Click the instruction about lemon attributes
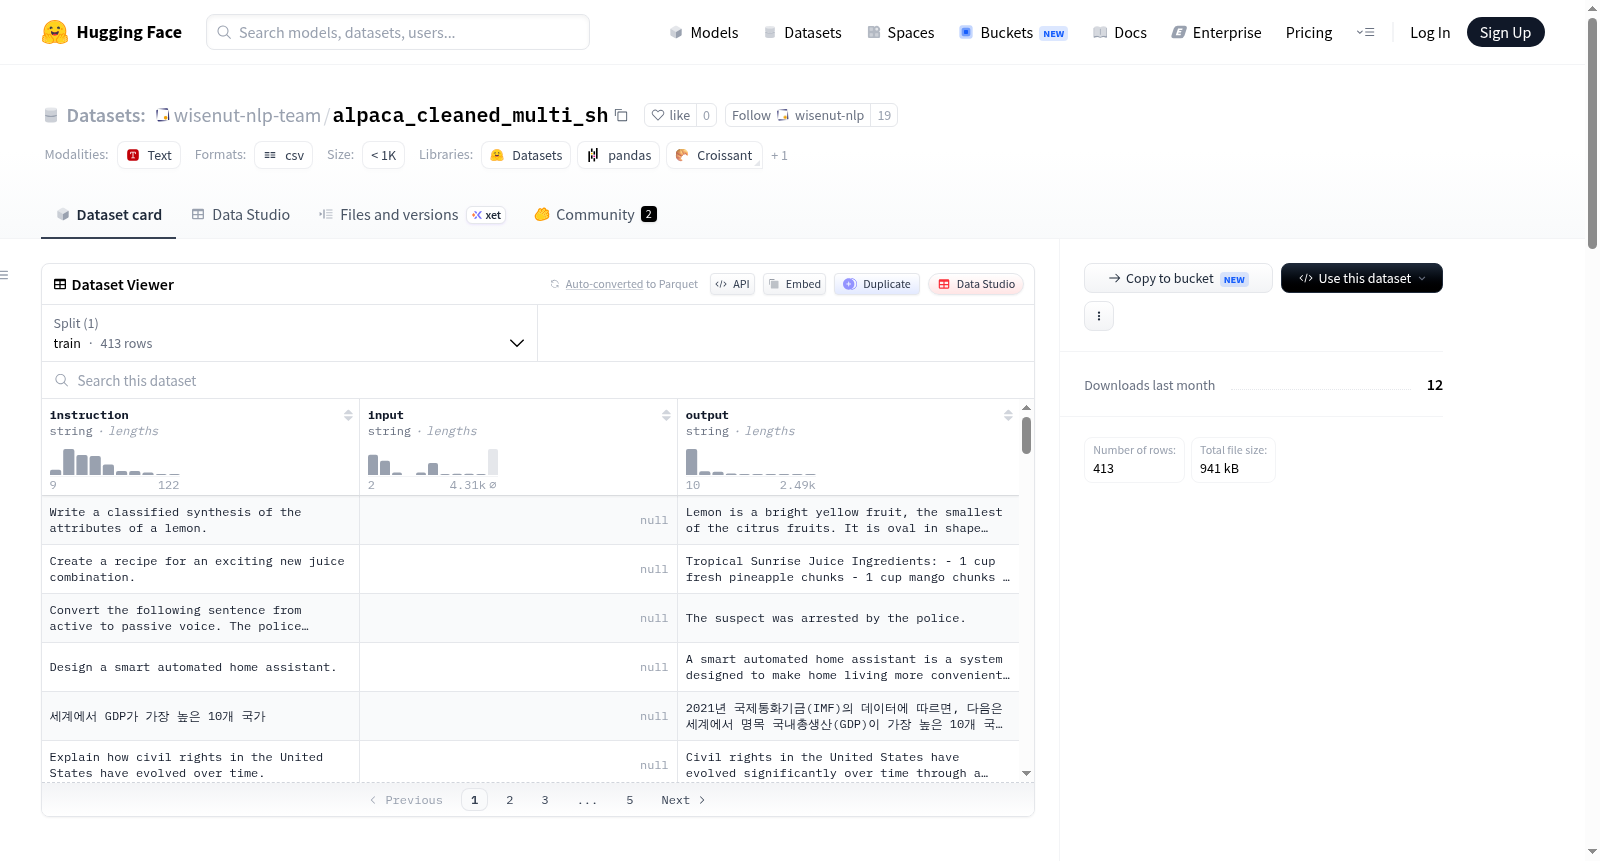1600x861 pixels. 200,520
